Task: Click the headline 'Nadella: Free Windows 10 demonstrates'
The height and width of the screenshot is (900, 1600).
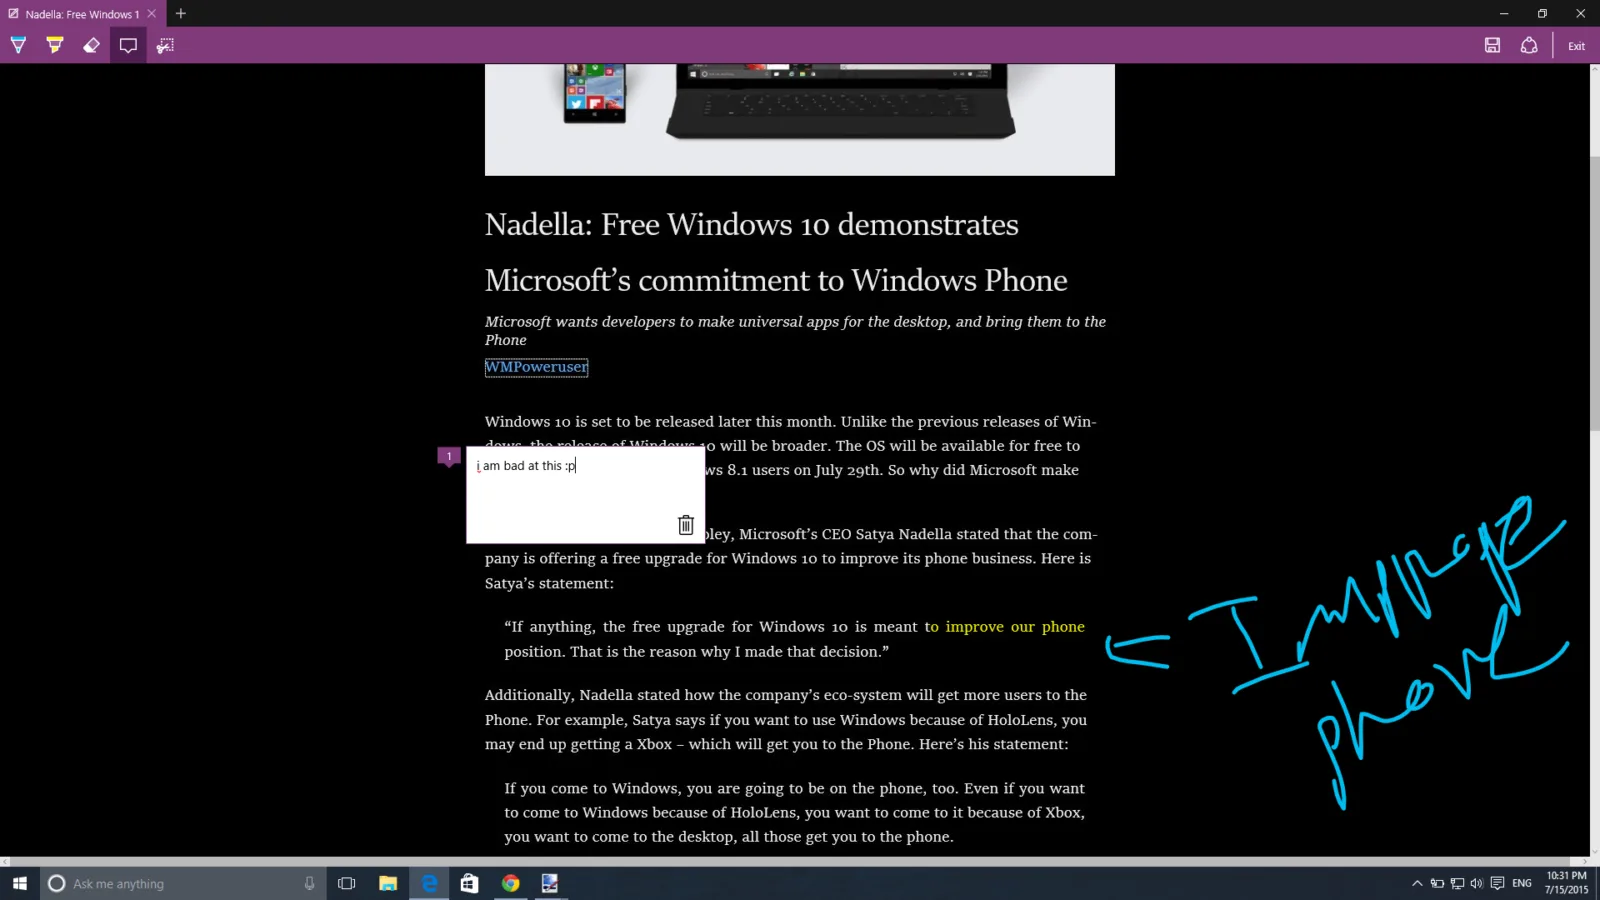Action: (x=752, y=224)
